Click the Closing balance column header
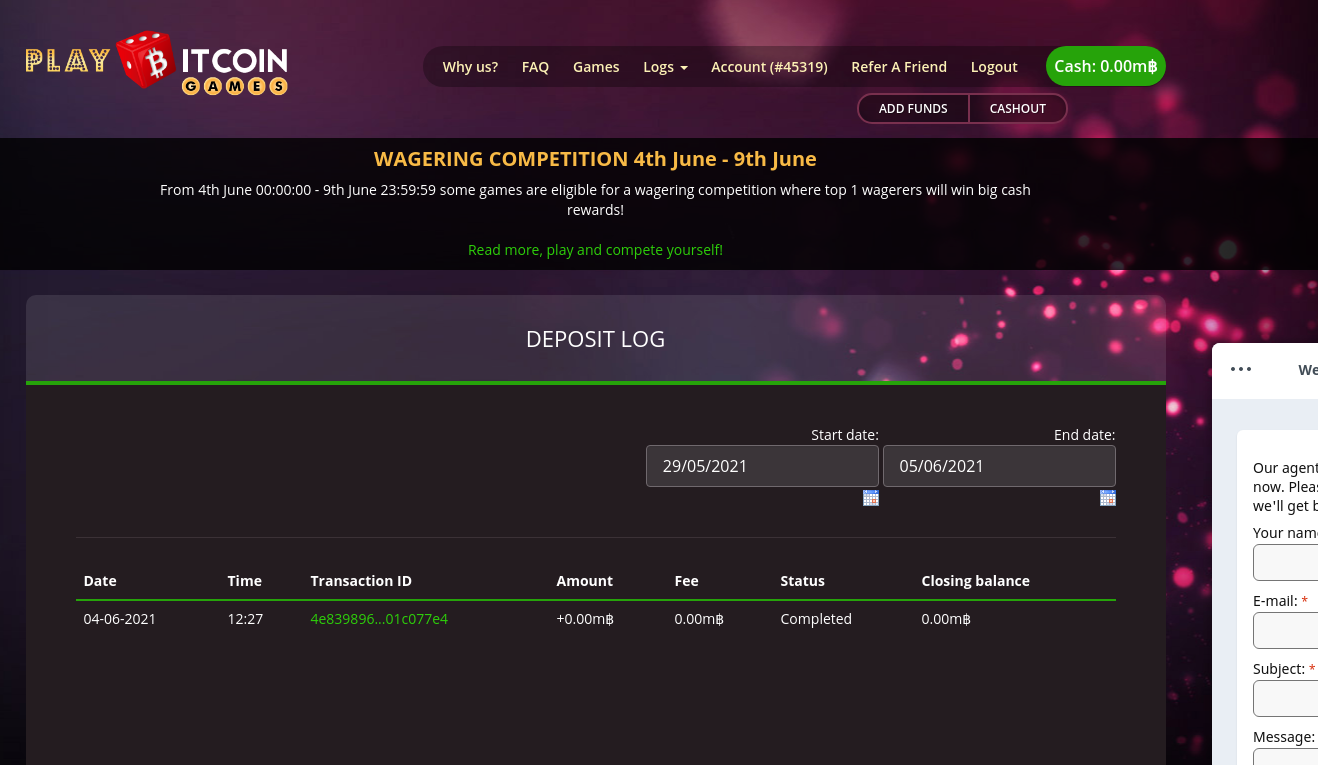This screenshot has height=765, width=1318. [975, 581]
